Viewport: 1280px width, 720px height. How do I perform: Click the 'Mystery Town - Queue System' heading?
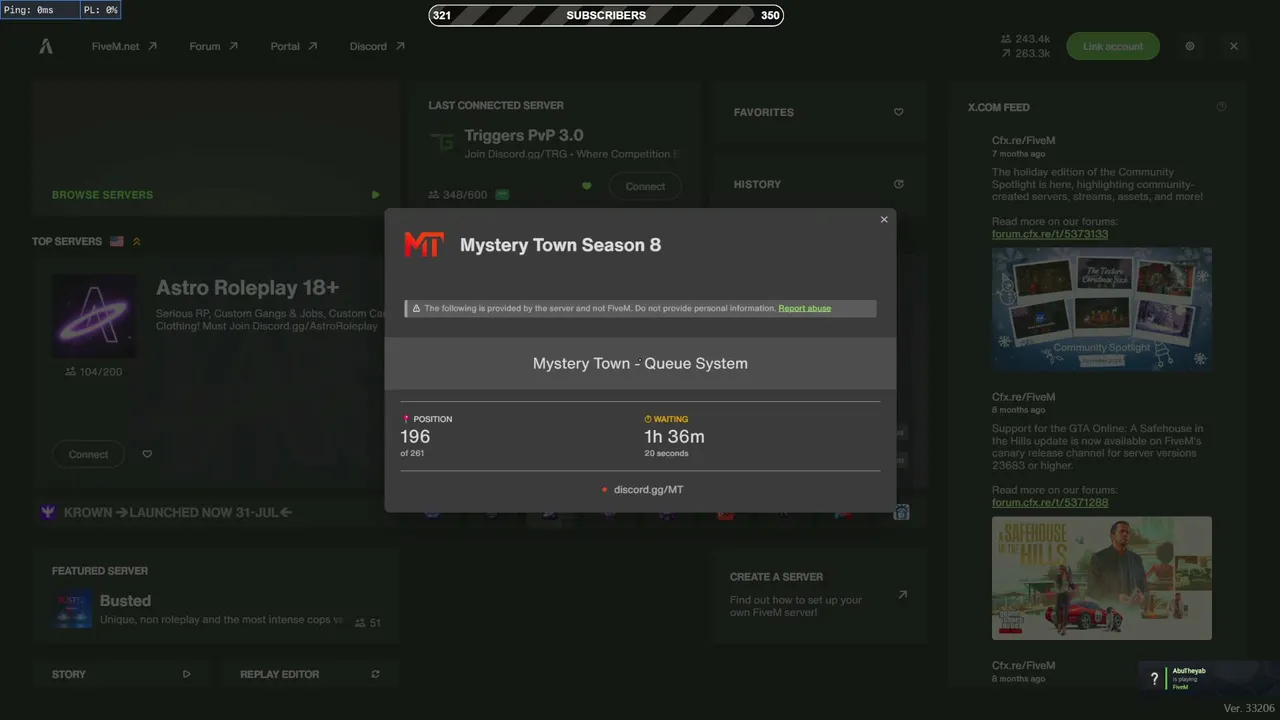pos(640,363)
